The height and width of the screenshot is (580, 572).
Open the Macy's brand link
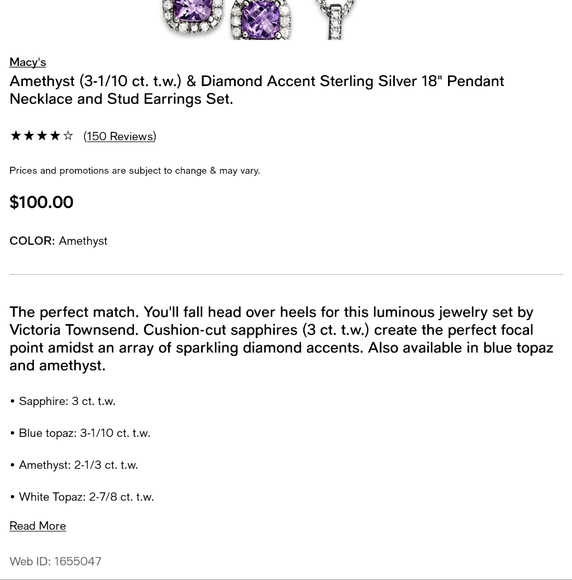(28, 62)
